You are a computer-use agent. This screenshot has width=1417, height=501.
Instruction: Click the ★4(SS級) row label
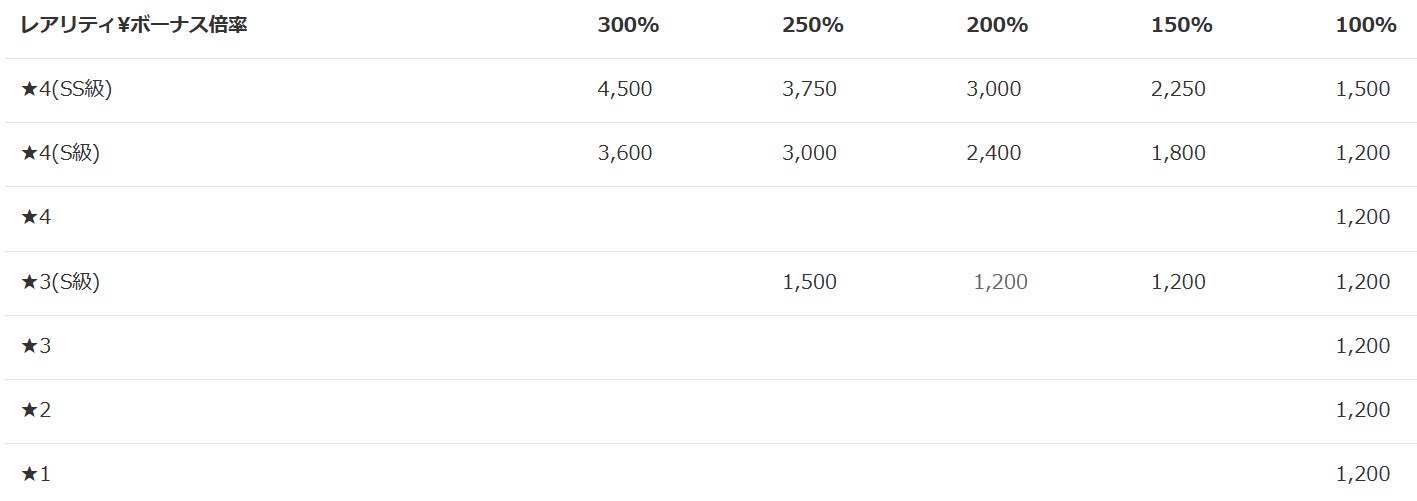pos(66,89)
